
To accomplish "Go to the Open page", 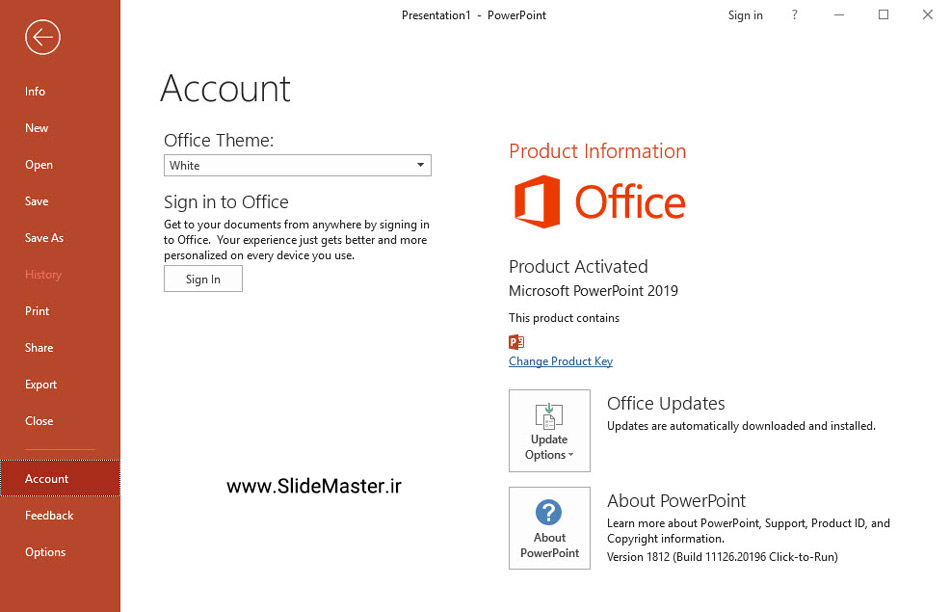I will pyautogui.click(x=39, y=165).
